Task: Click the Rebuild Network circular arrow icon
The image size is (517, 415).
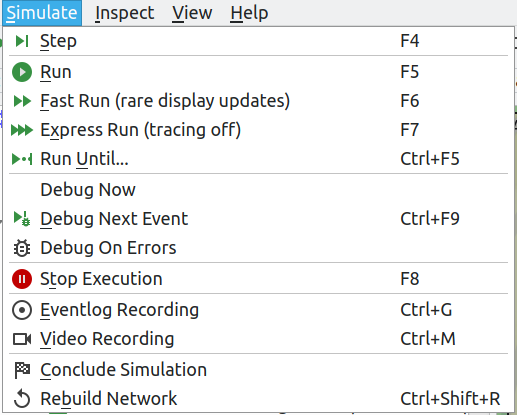Action: pos(22,399)
